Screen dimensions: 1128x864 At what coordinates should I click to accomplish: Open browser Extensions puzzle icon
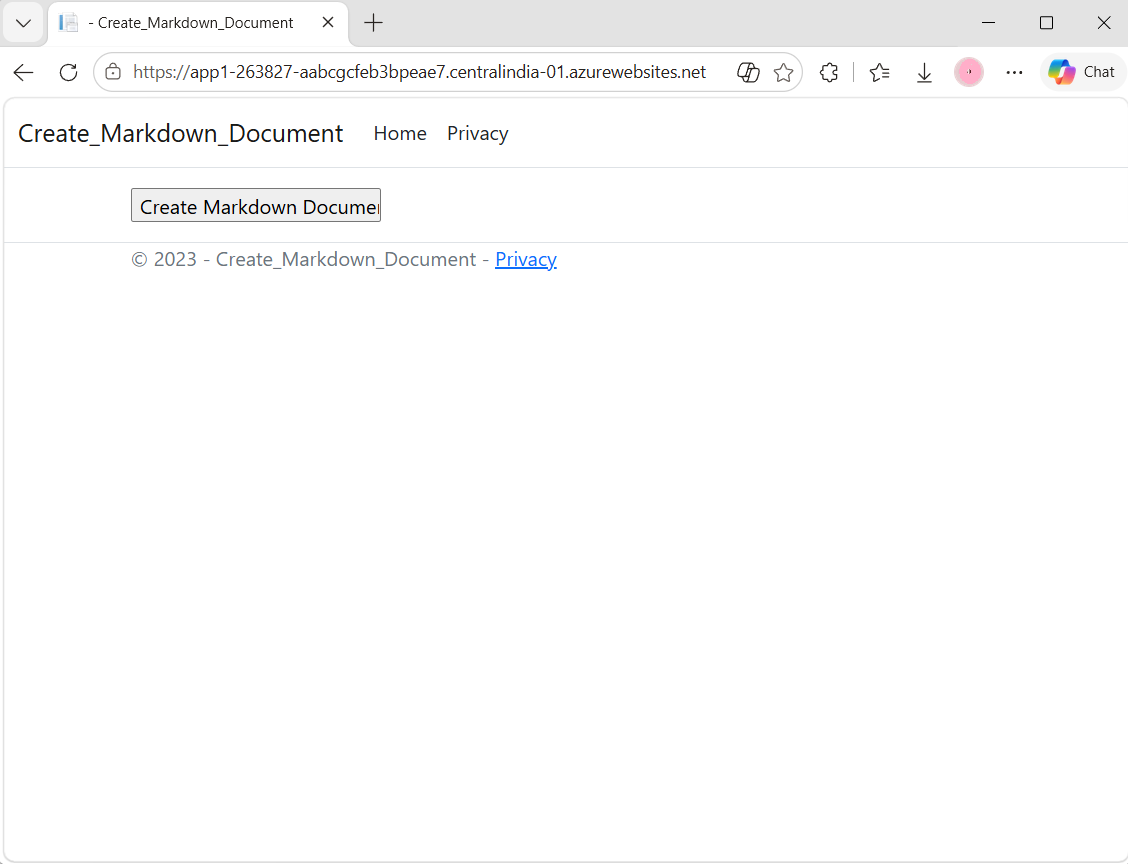pyautogui.click(x=829, y=72)
